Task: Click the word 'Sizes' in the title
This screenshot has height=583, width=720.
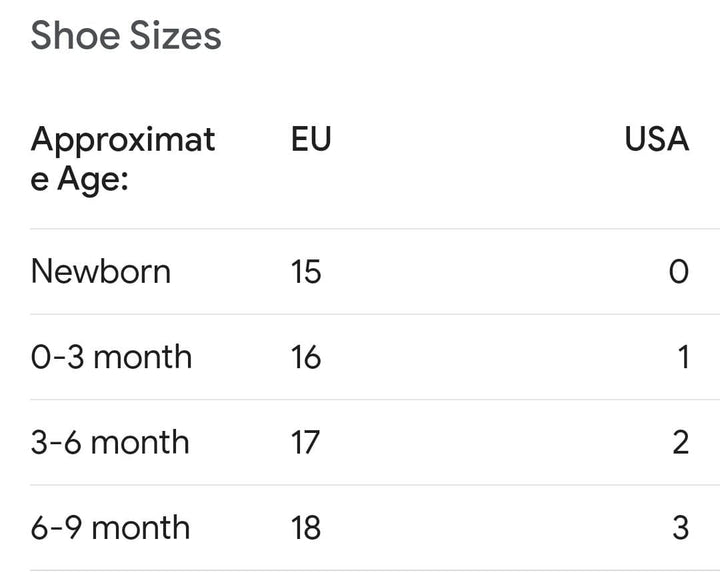Action: click(x=174, y=36)
